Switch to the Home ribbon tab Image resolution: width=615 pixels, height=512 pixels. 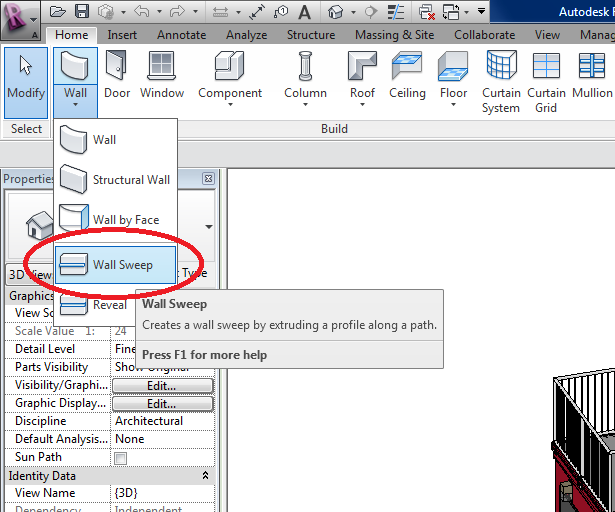[72, 35]
